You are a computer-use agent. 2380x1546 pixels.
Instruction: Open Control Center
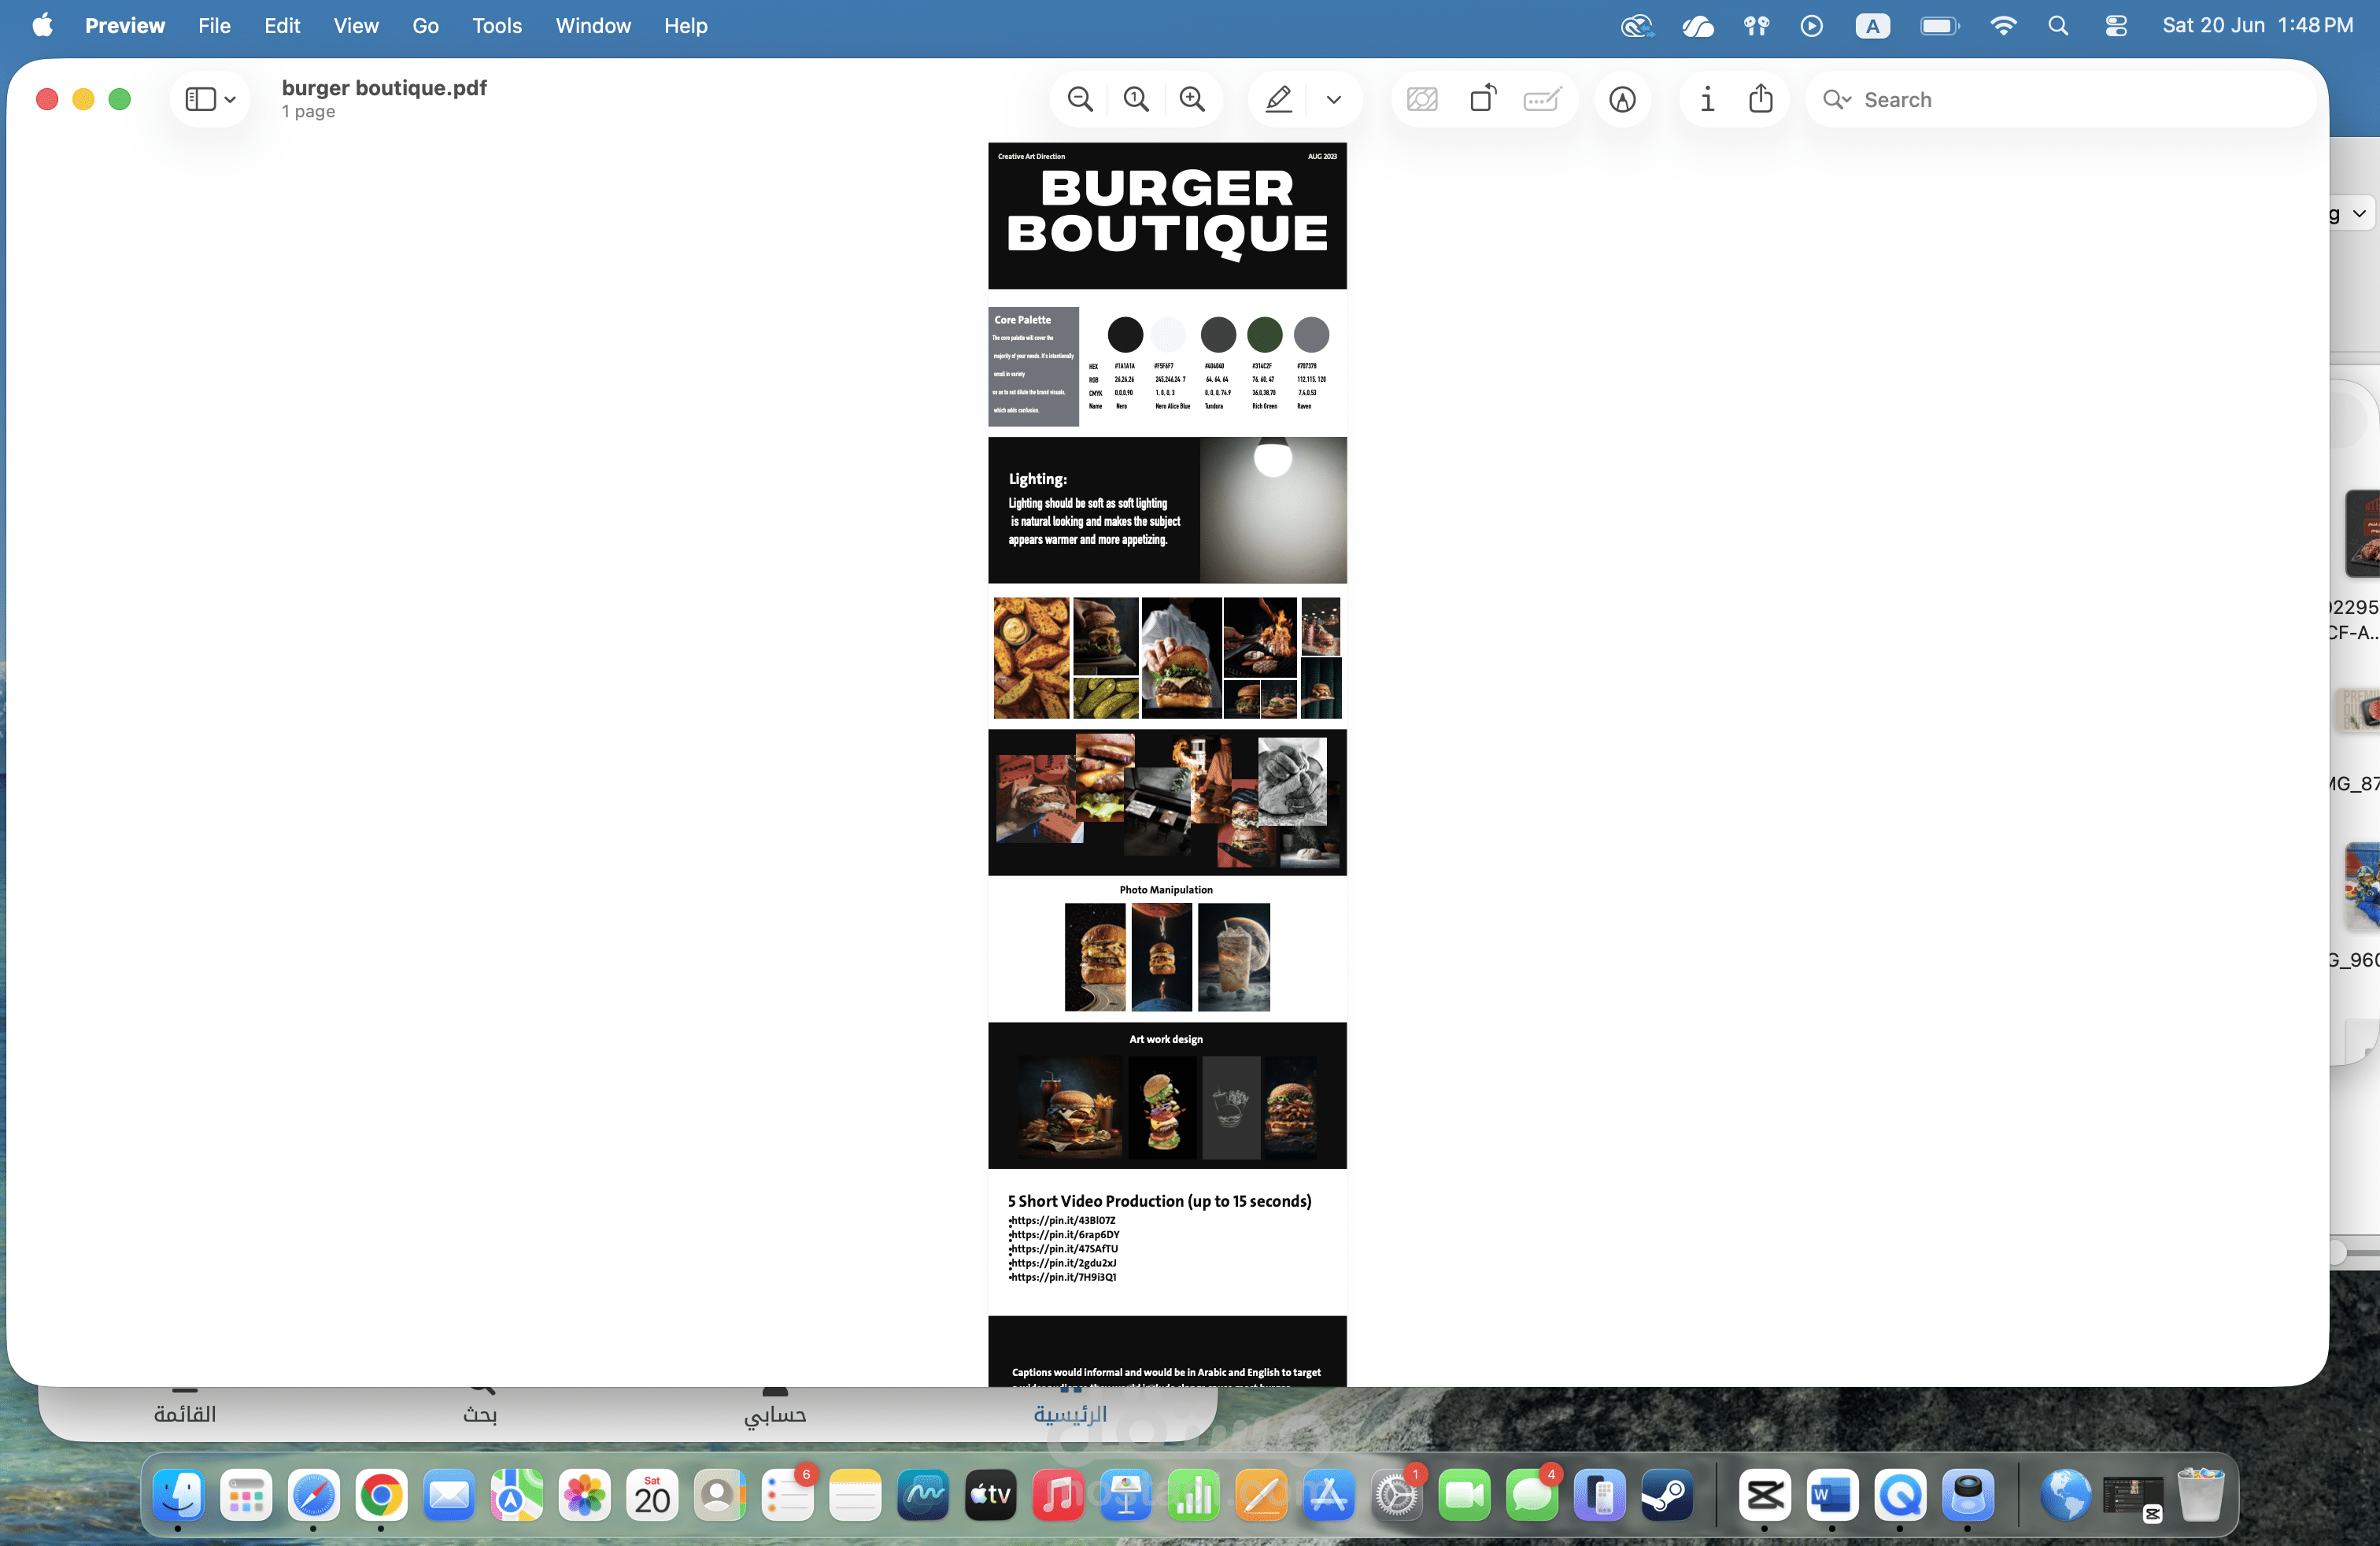pos(2116,25)
